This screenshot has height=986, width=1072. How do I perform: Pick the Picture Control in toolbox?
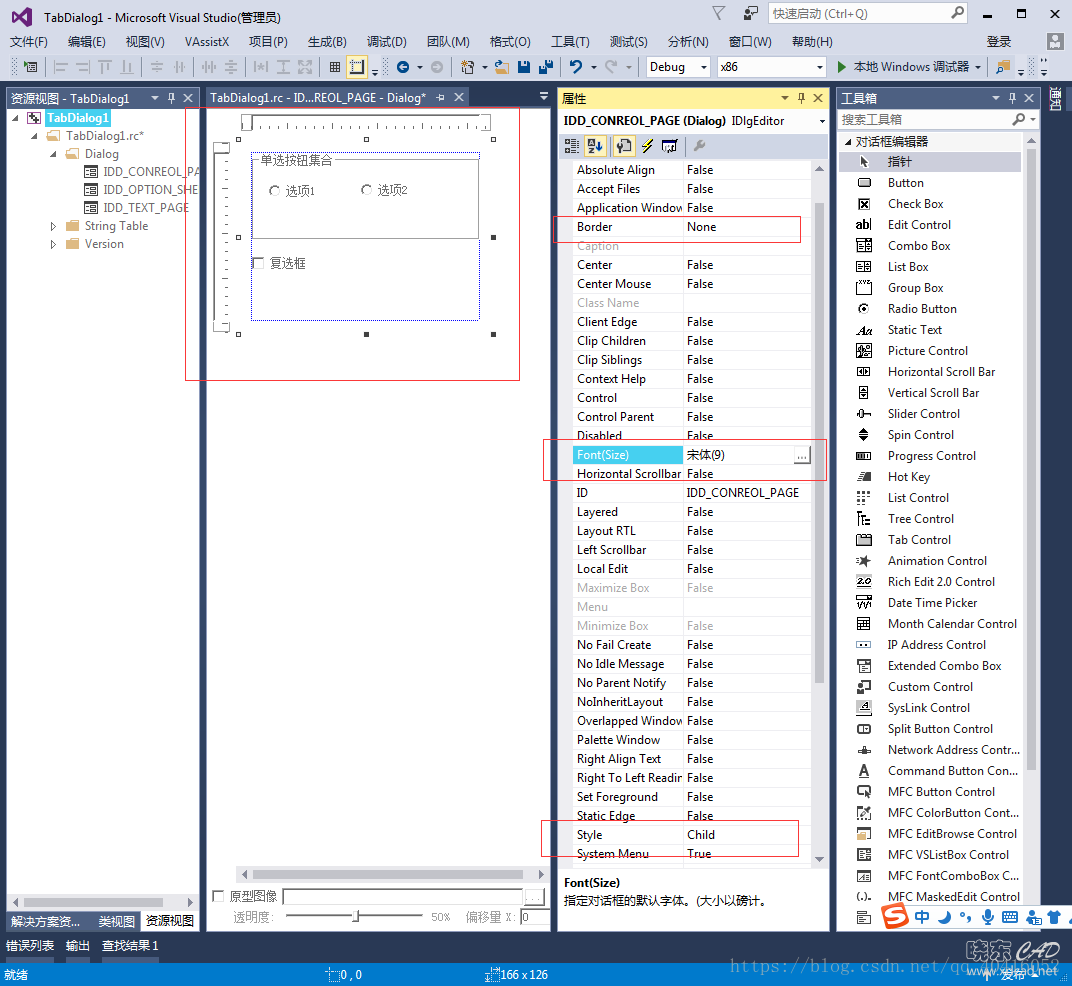(x=930, y=351)
